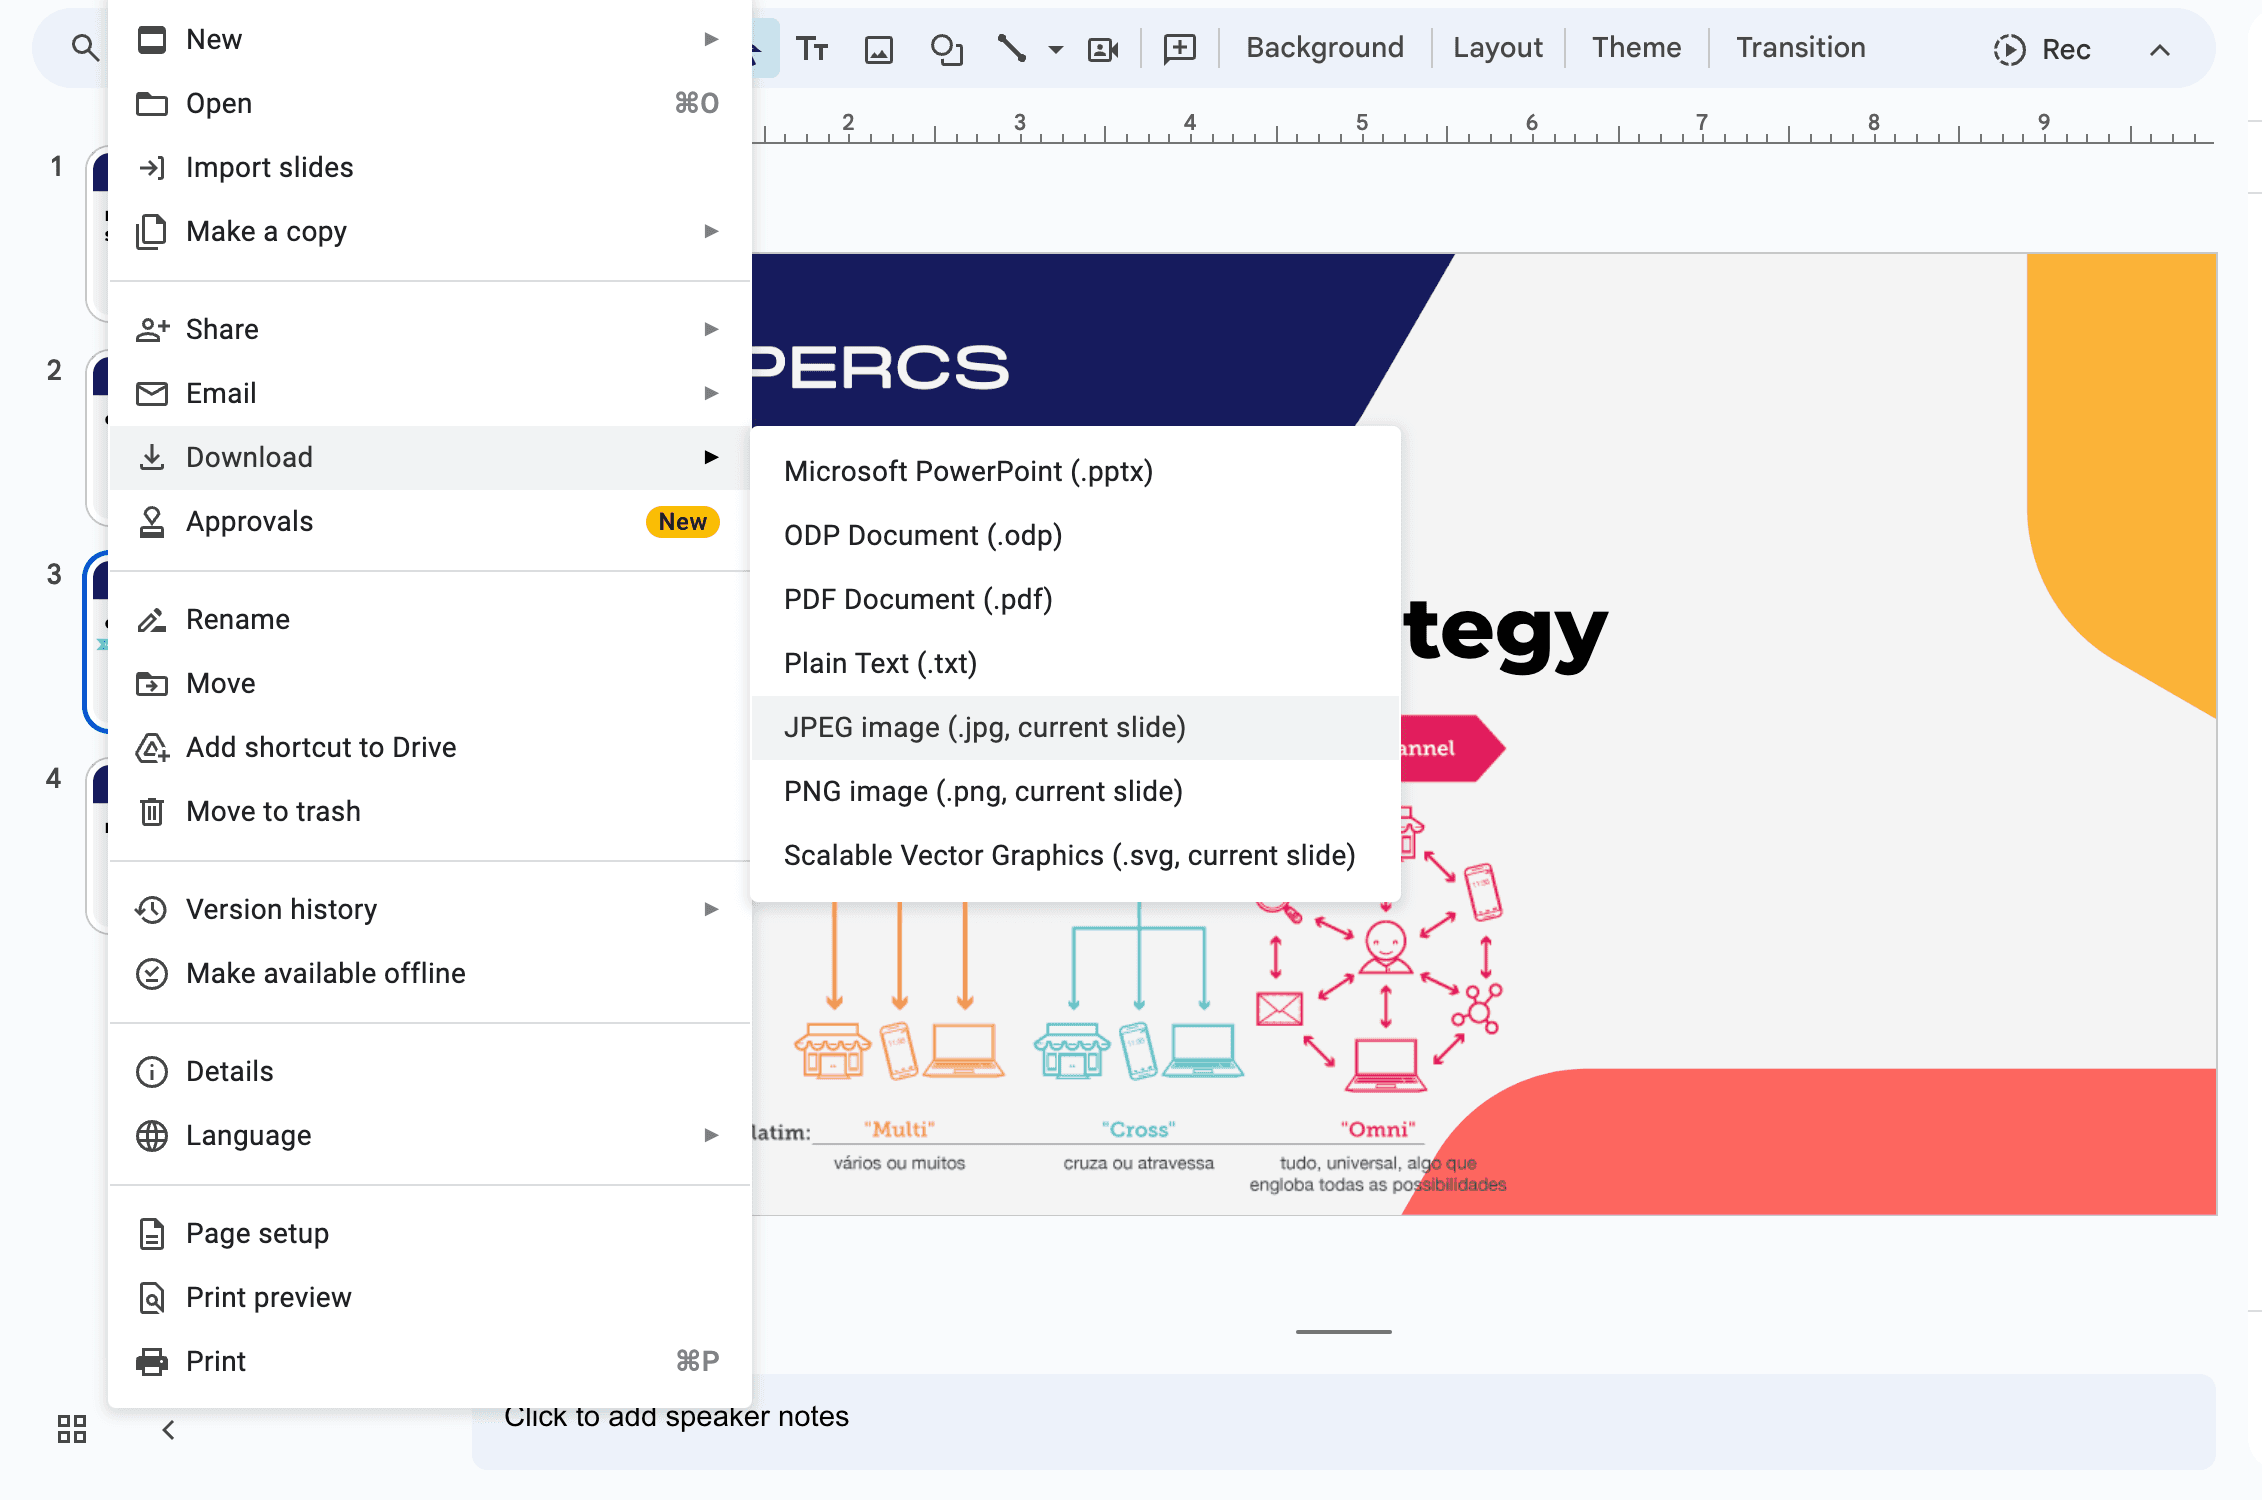Click the Language globe icon

coord(151,1135)
